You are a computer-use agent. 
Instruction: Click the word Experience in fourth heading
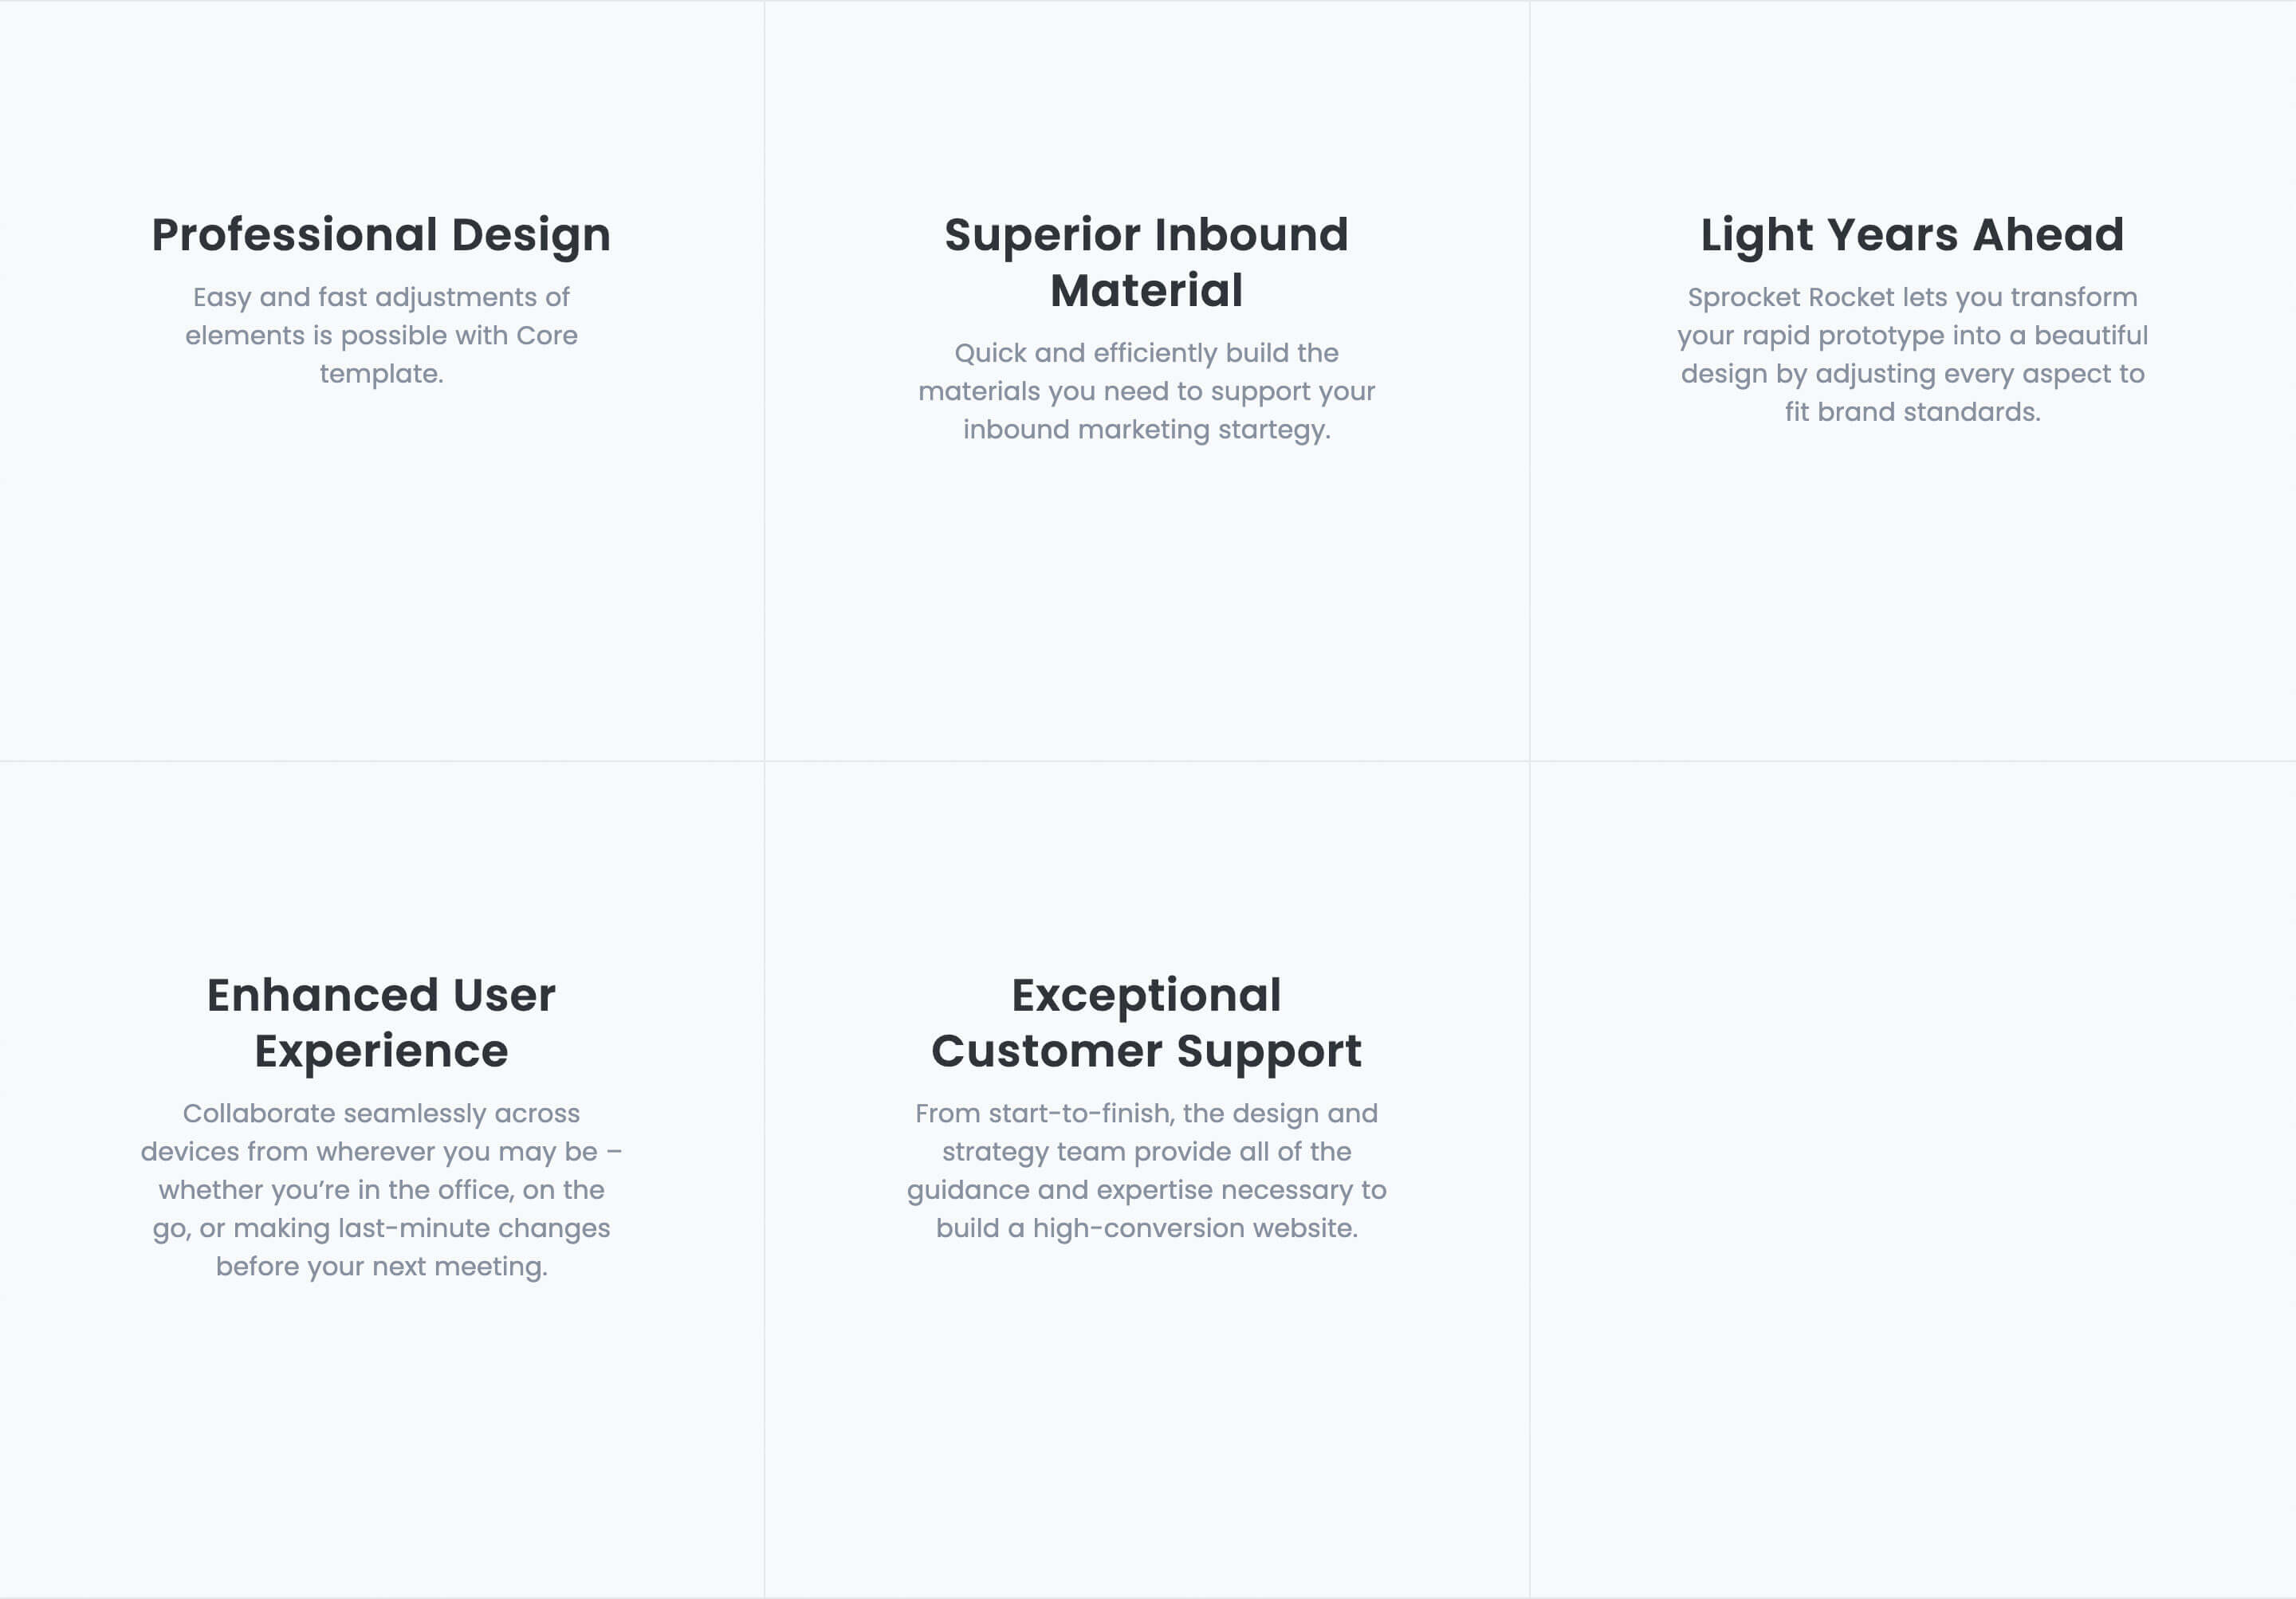coord(381,1052)
